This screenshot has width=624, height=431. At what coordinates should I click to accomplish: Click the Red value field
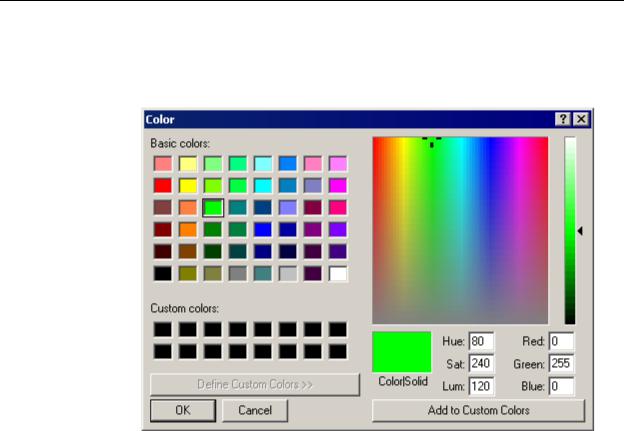[562, 341]
